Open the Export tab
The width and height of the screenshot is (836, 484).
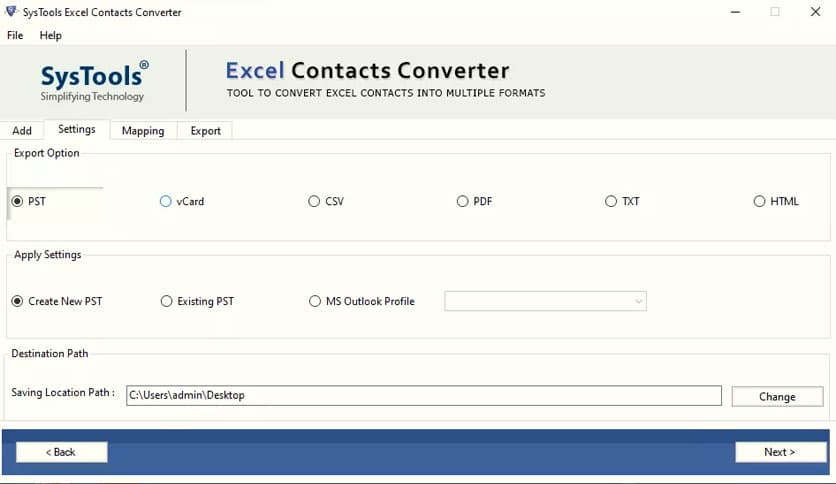205,131
